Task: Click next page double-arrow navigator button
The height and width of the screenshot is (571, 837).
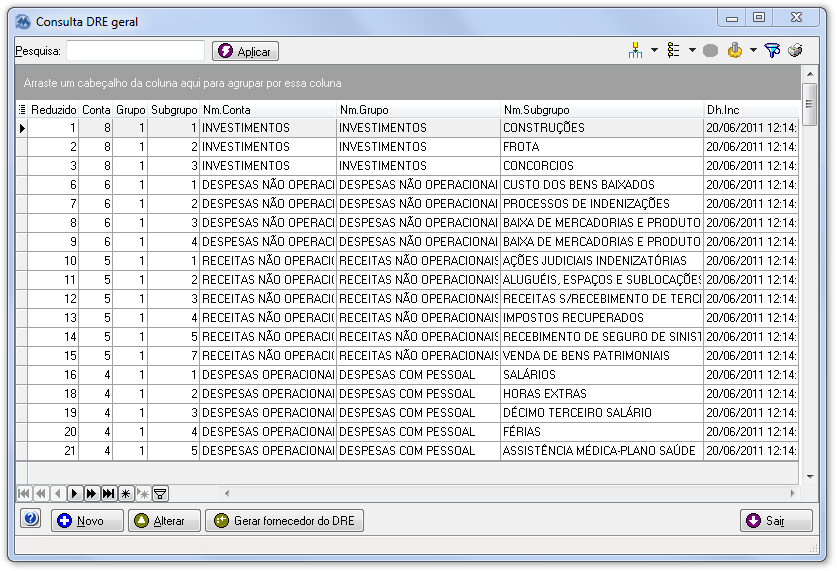Action: tap(92, 494)
